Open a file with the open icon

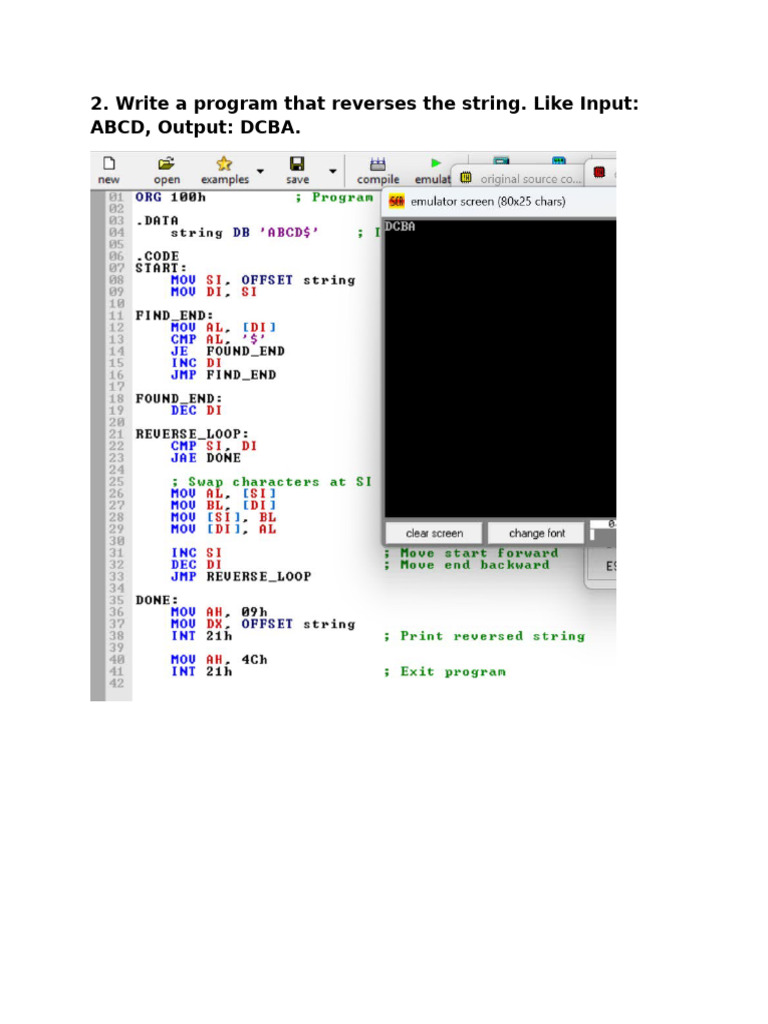coord(167,163)
